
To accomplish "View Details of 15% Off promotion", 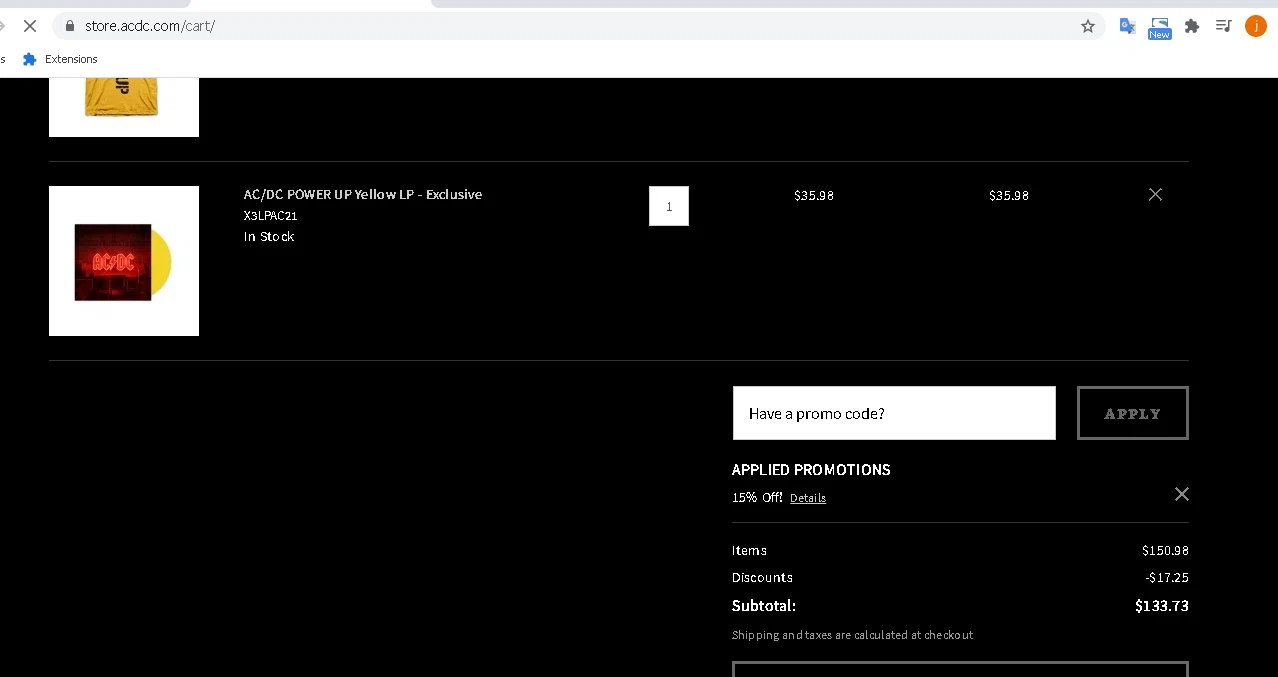I will coord(808,498).
